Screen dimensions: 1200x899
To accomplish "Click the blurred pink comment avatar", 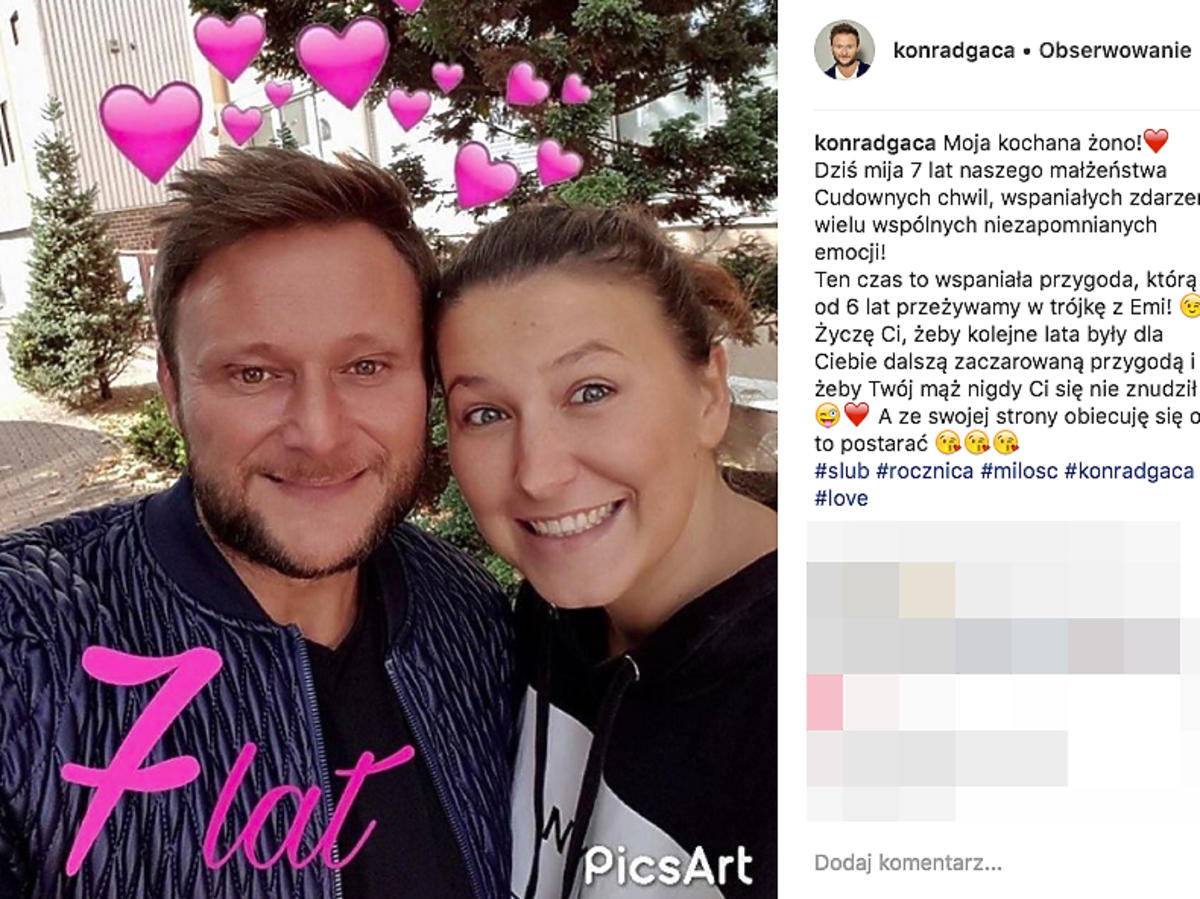I will (x=825, y=702).
